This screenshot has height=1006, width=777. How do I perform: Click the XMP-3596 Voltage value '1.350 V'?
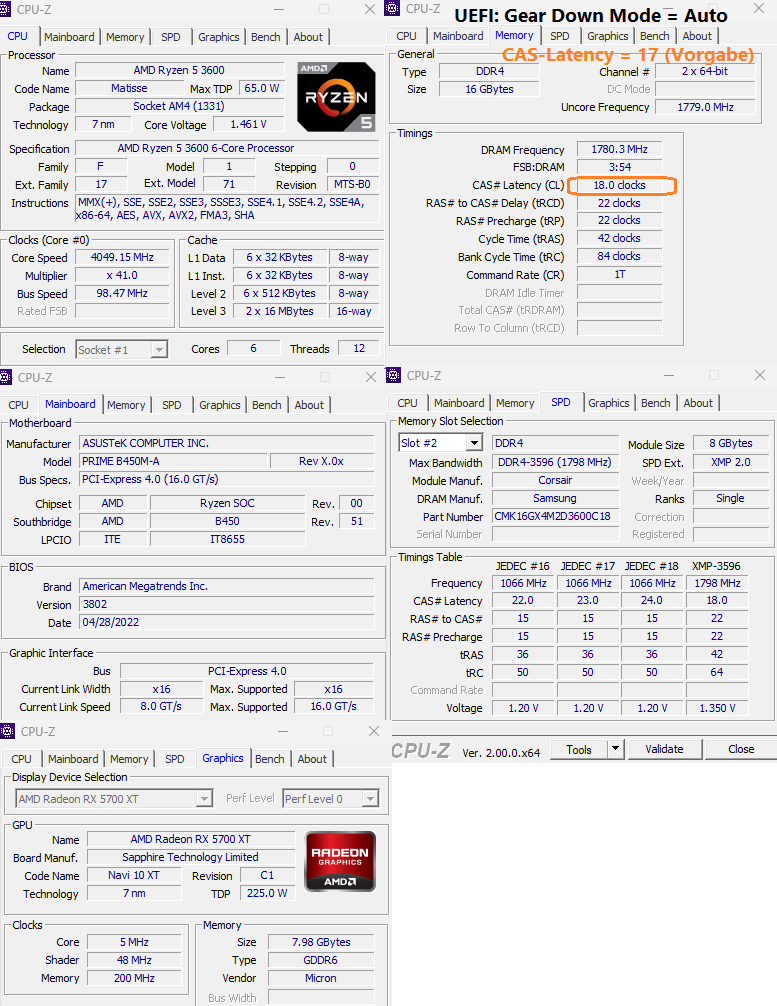coord(717,708)
